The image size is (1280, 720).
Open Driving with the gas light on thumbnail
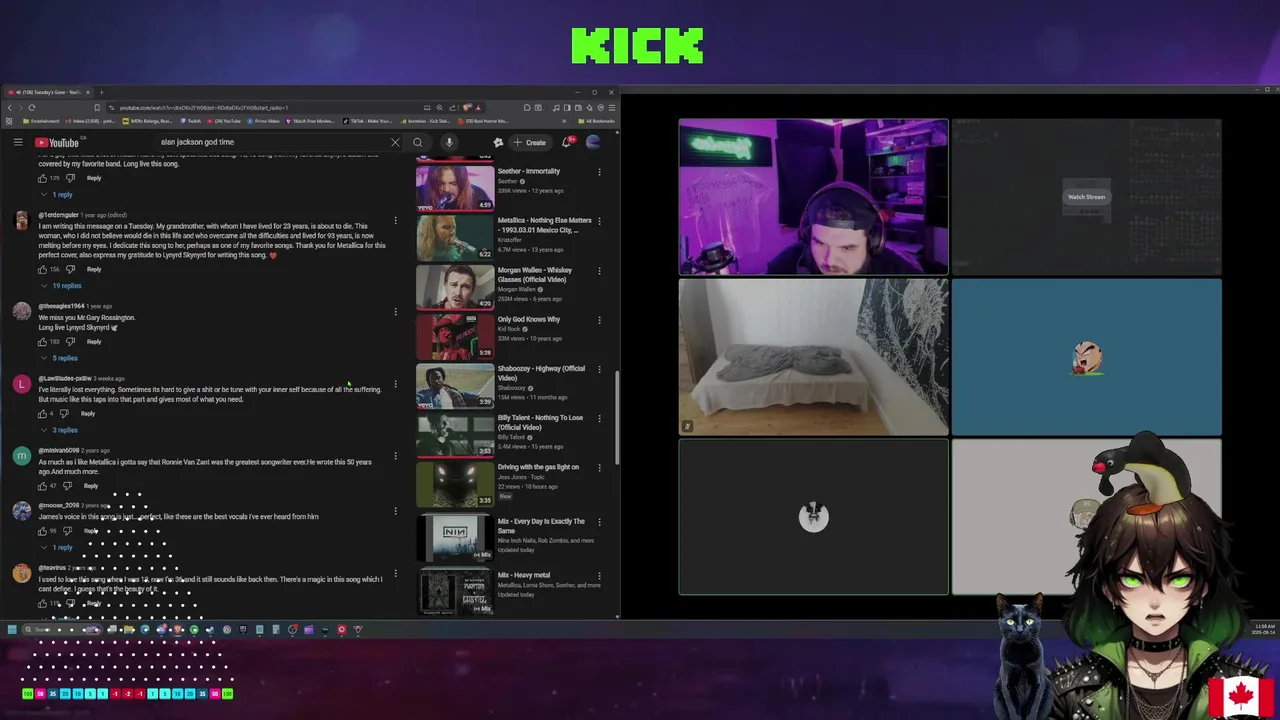(x=455, y=484)
